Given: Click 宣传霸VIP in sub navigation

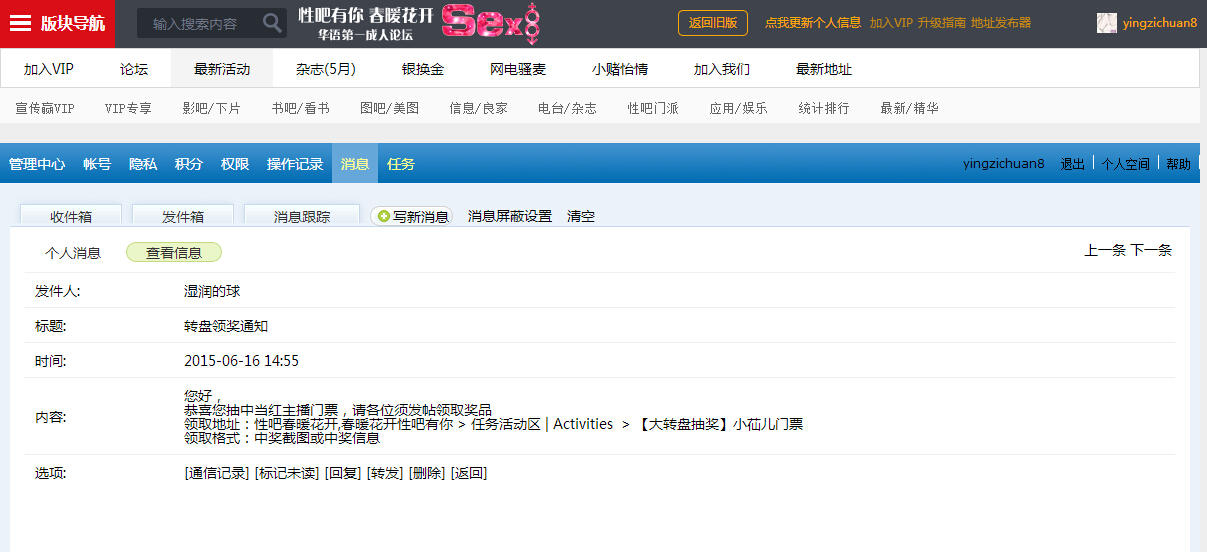Looking at the screenshot, I should tap(45, 108).
